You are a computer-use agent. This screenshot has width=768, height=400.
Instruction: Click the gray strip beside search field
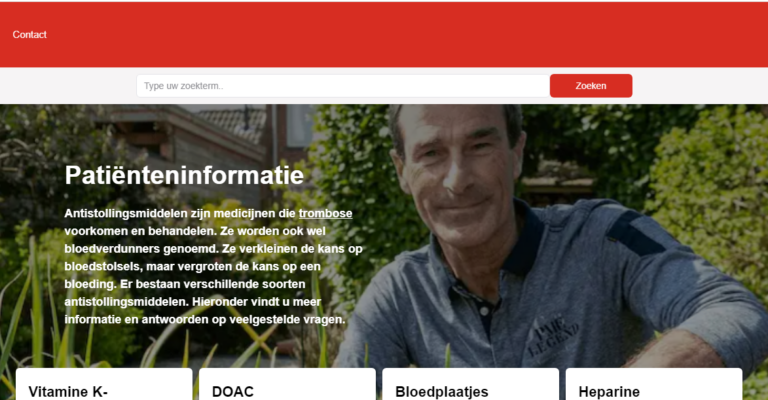tap(68, 86)
